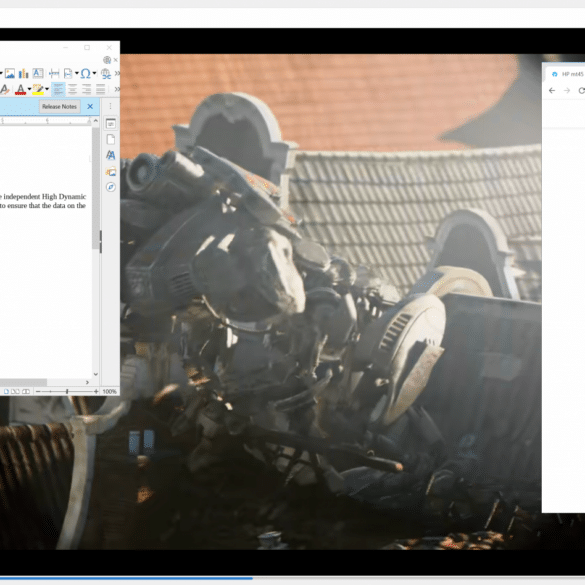Click the Release Notes button
Screen dimensions: 585x585
pyautogui.click(x=59, y=107)
